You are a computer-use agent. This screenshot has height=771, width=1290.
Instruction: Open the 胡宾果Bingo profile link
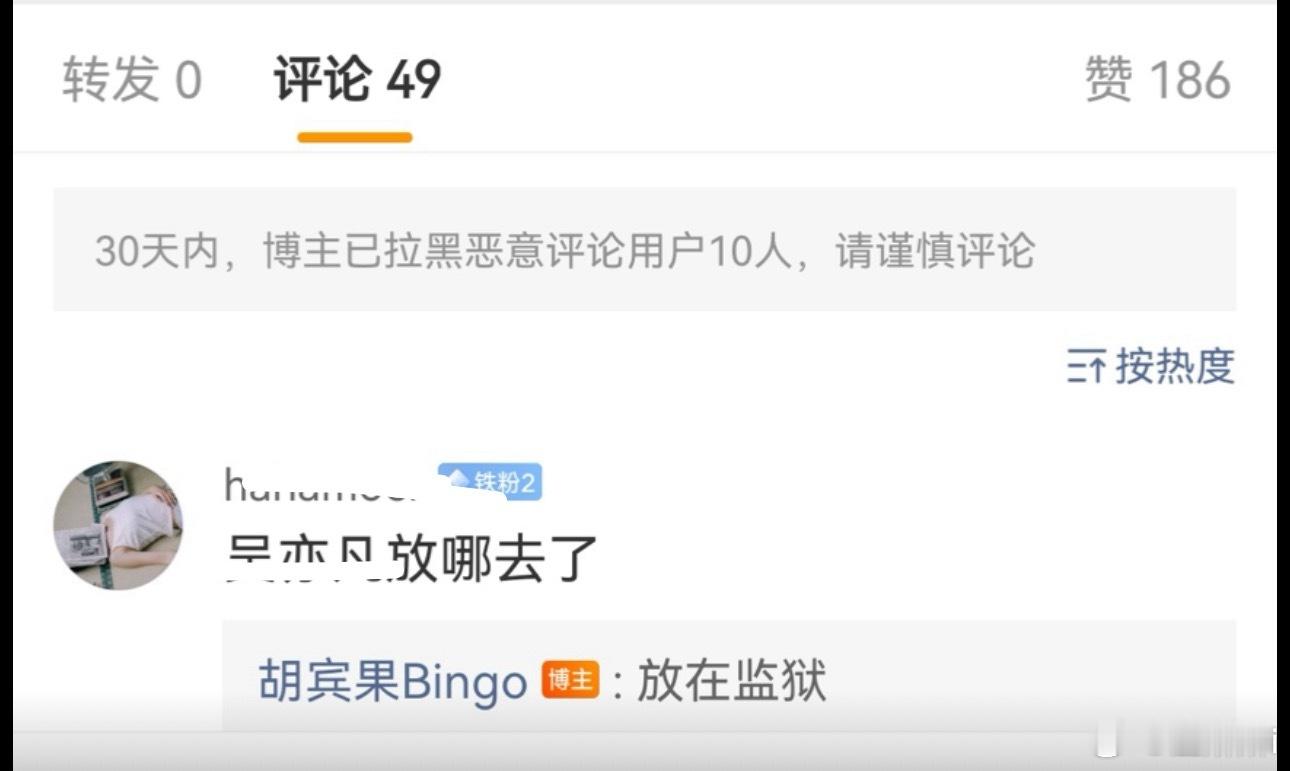tap(393, 682)
